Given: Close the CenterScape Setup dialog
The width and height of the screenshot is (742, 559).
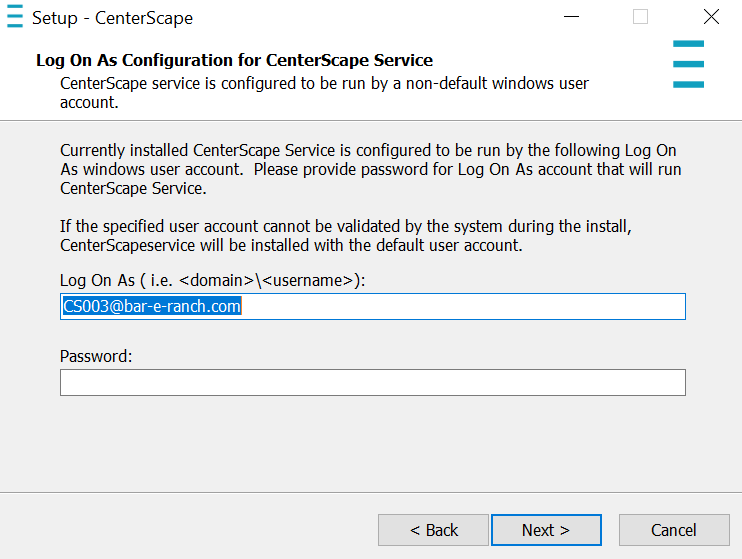Looking at the screenshot, I should pyautogui.click(x=711, y=17).
